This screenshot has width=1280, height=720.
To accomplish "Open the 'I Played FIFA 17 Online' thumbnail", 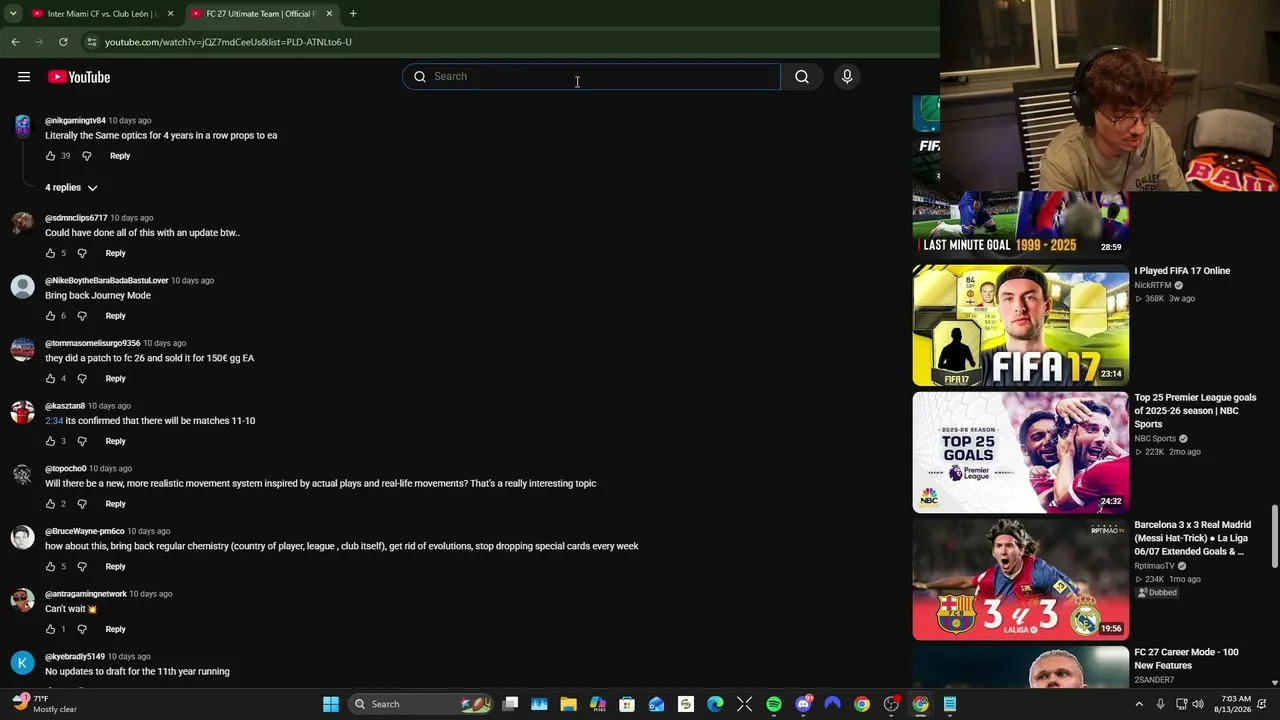I will tap(1021, 325).
